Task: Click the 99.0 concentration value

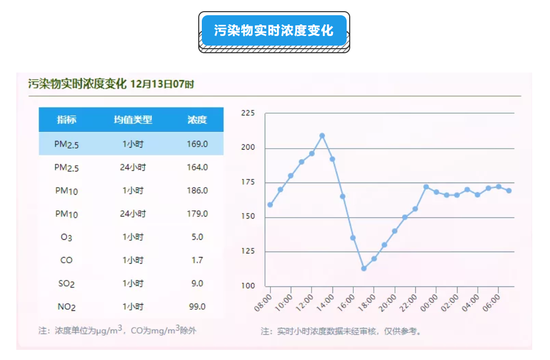Action: (197, 307)
